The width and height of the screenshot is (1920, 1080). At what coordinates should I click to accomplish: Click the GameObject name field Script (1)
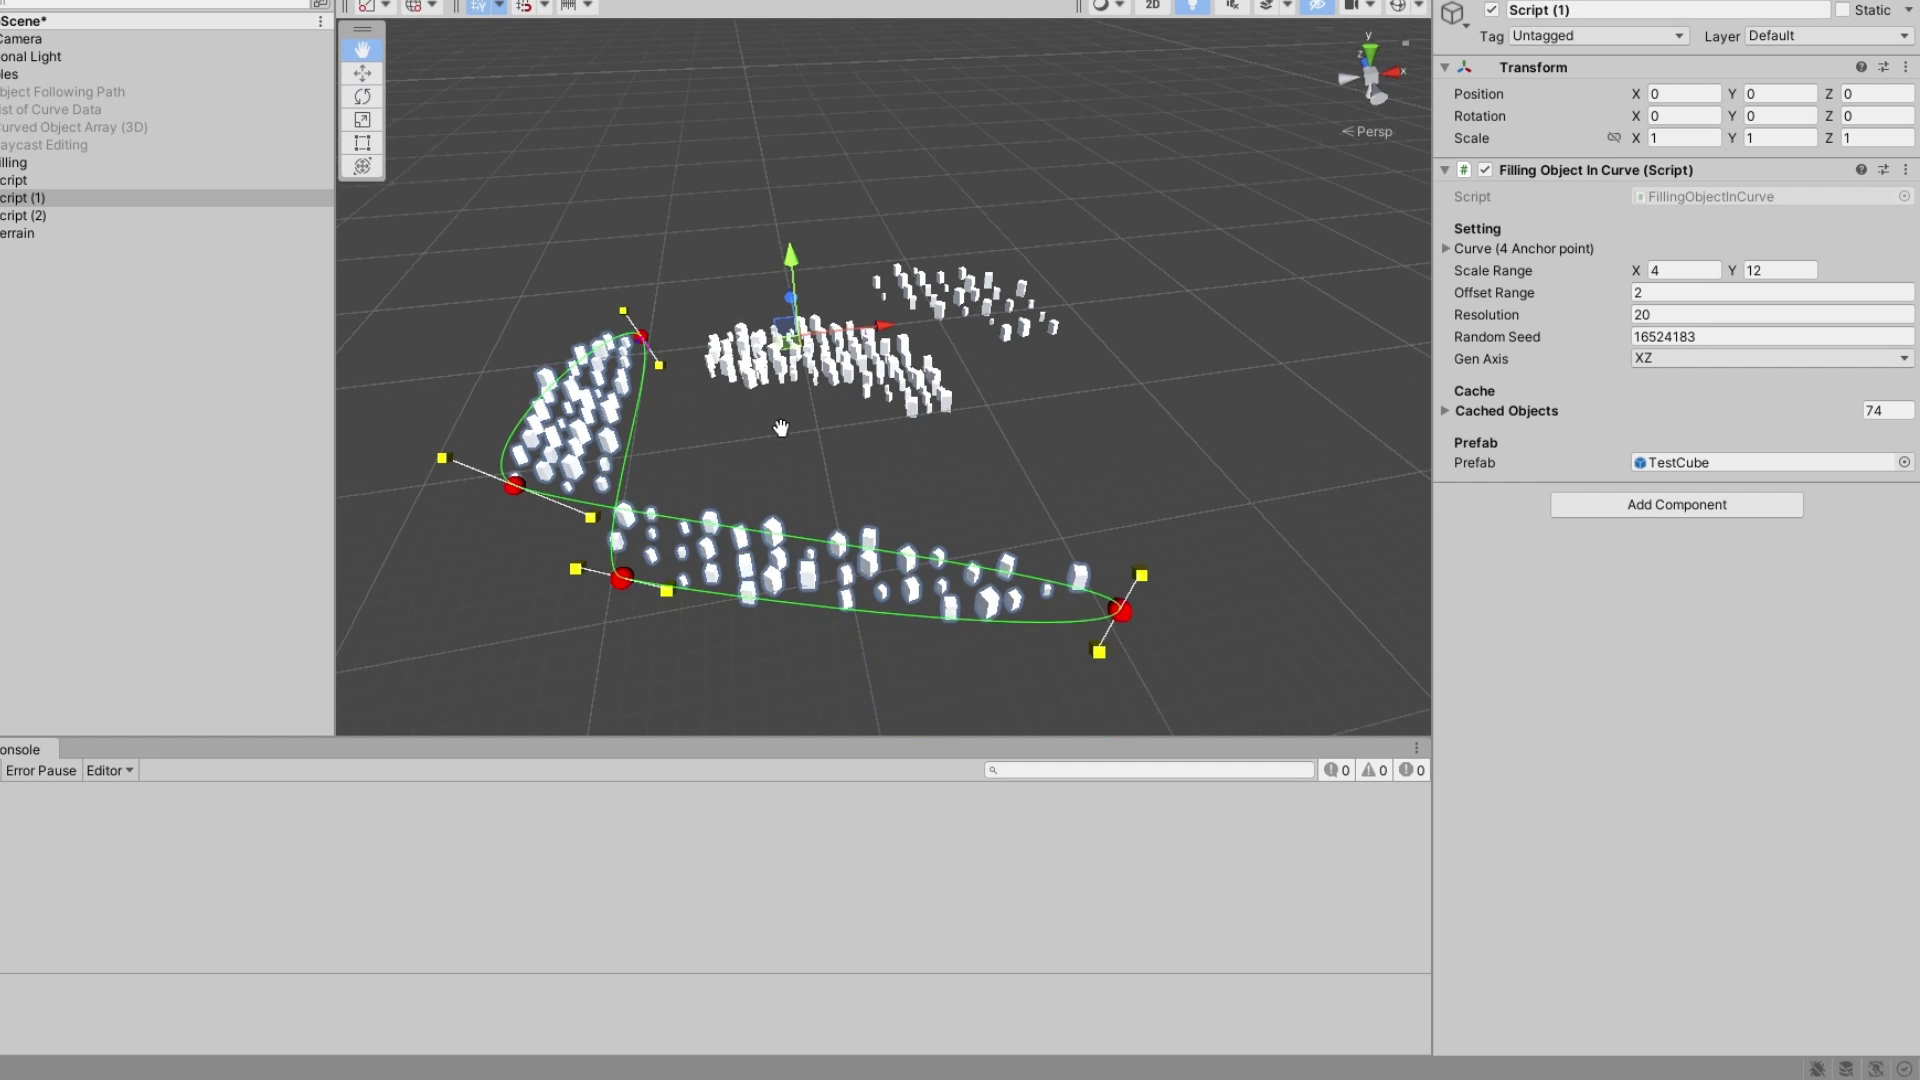click(x=1668, y=10)
